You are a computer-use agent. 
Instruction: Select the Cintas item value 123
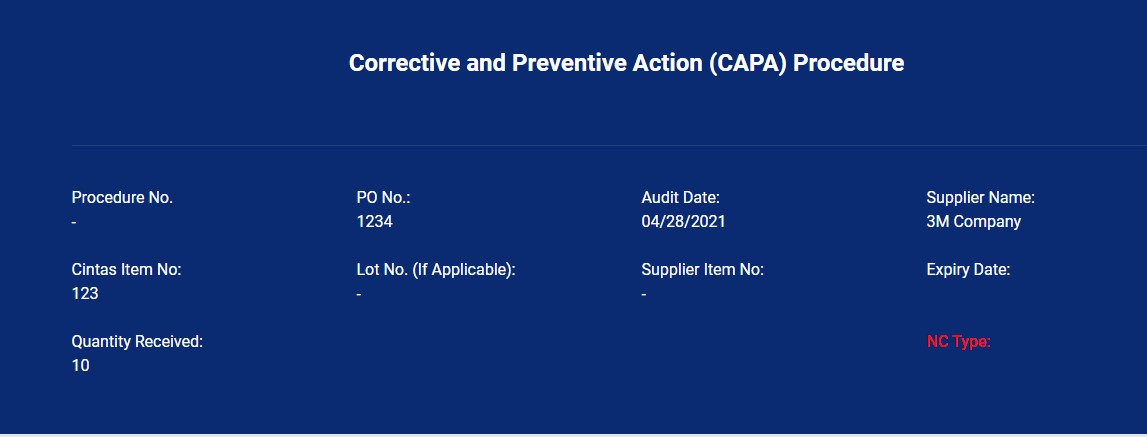85,294
